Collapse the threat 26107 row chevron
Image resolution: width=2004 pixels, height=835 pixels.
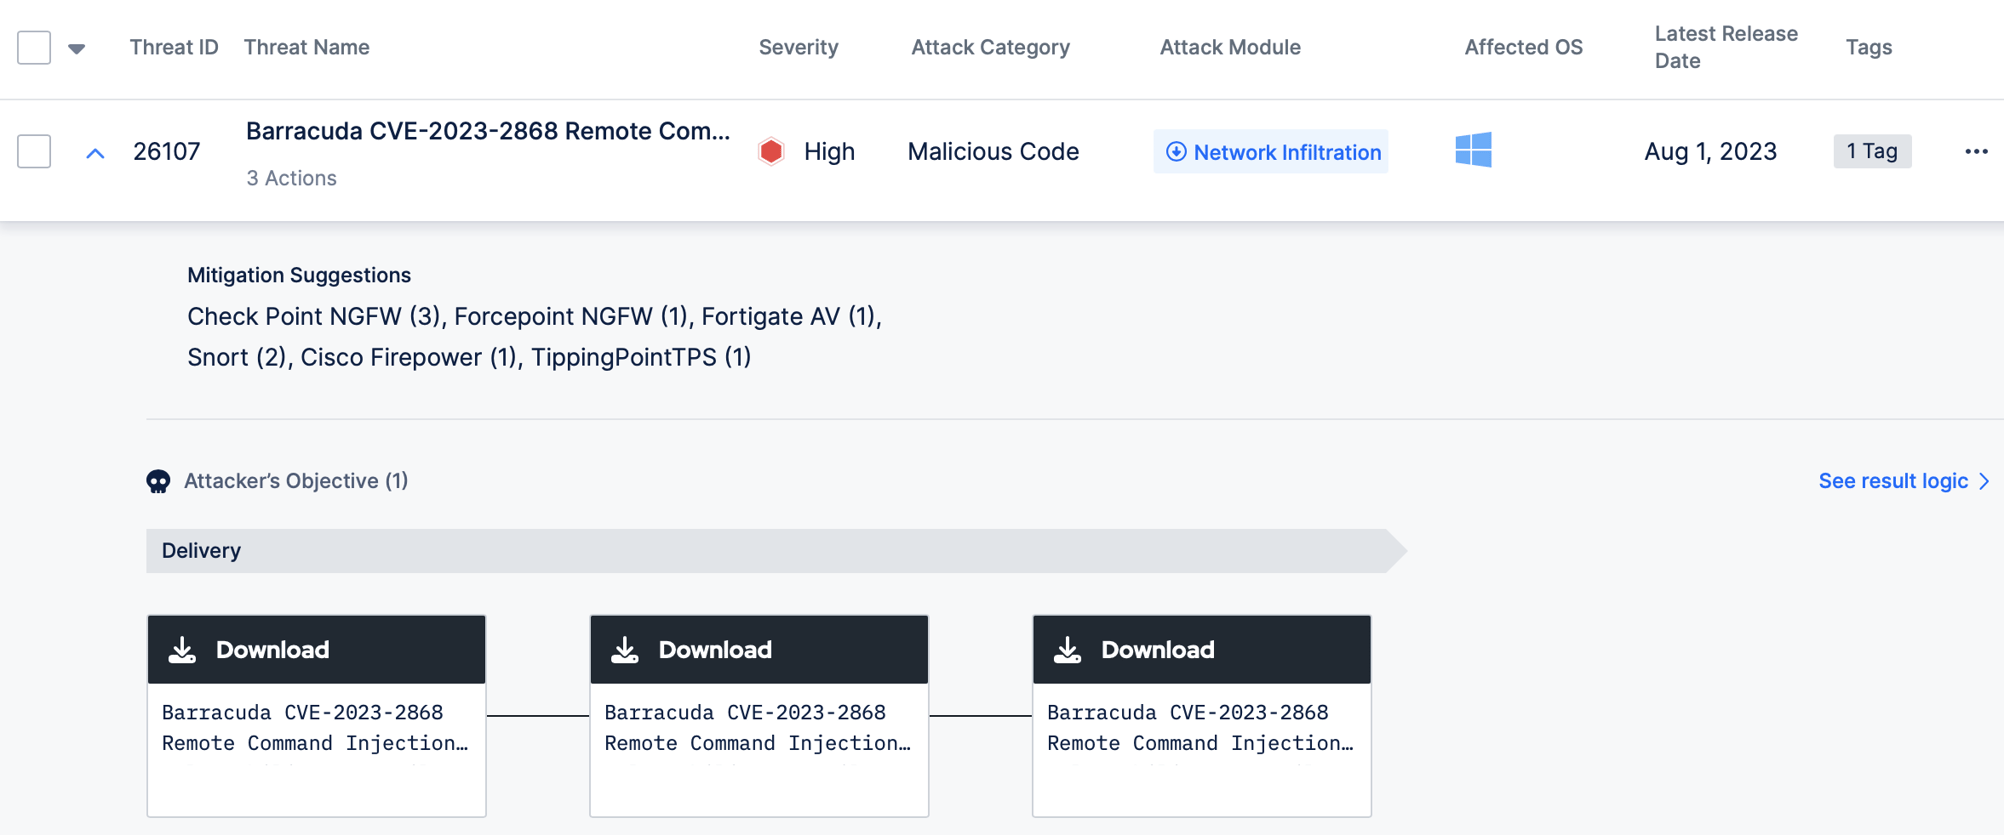95,153
